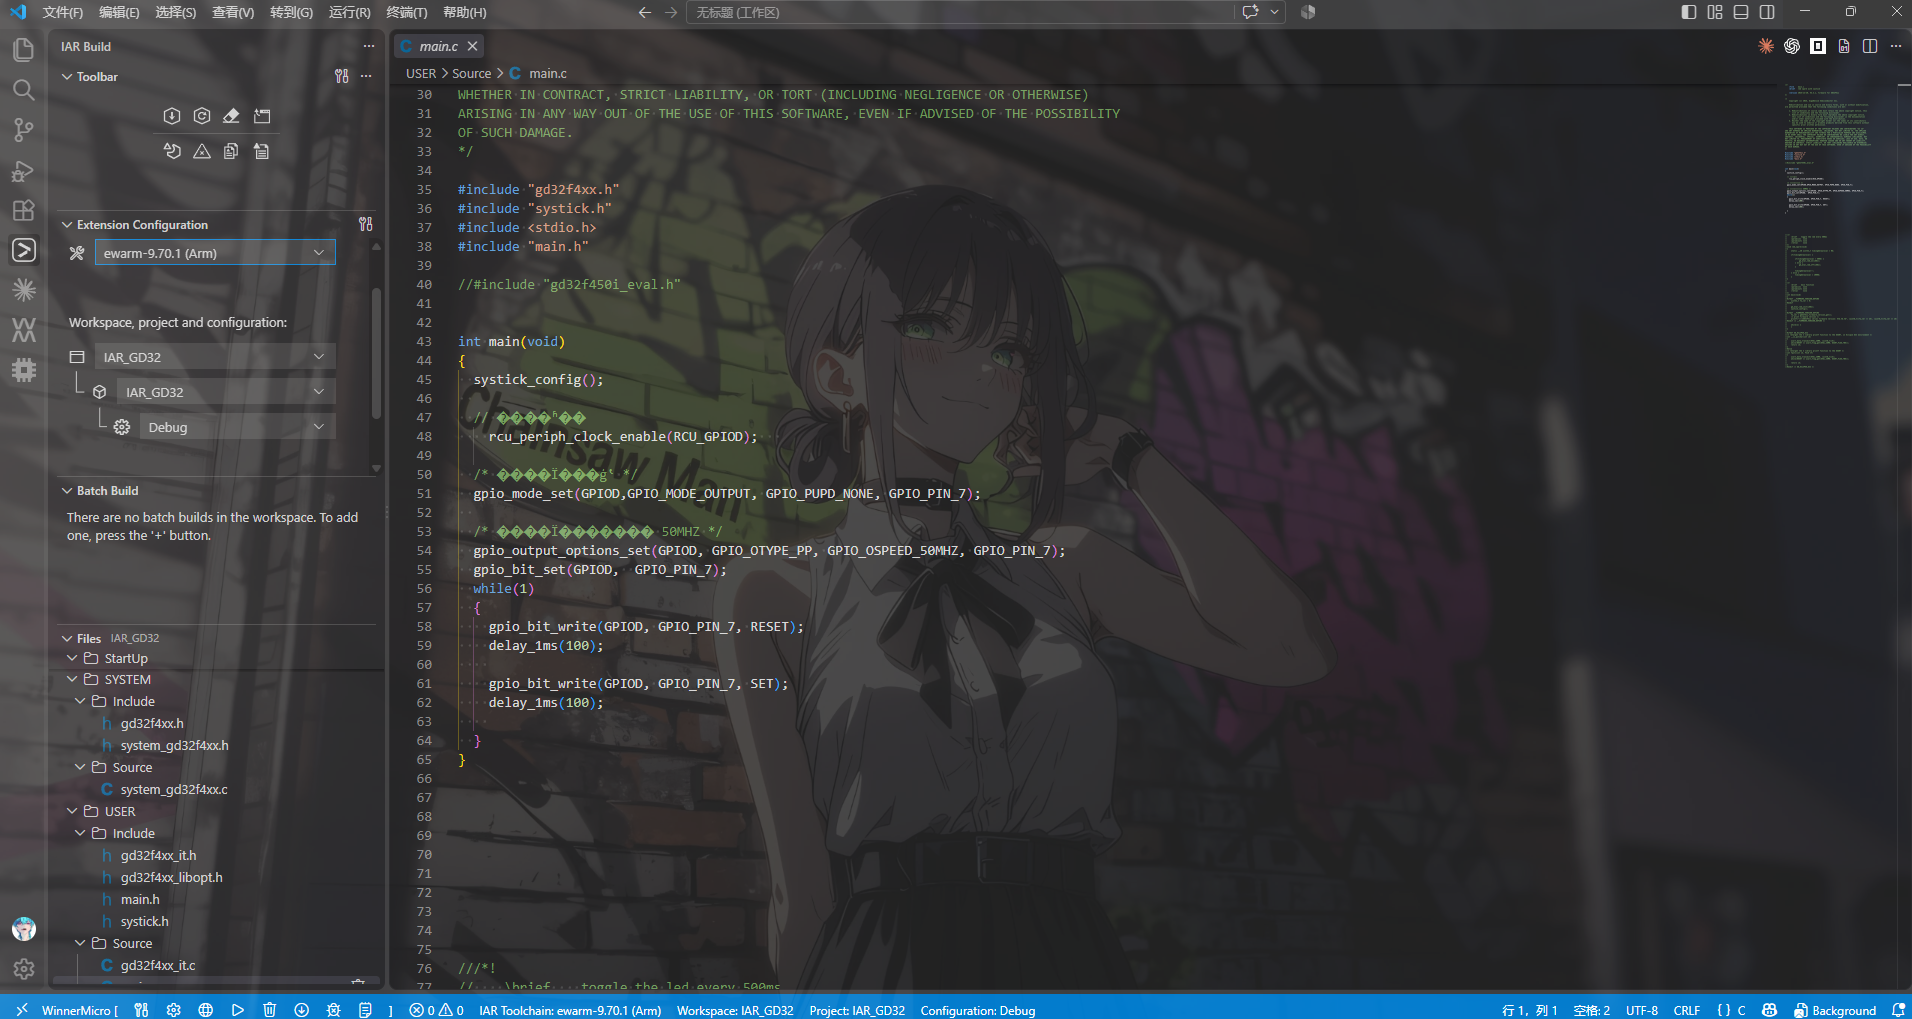1912x1019 pixels.
Task: Click the errors and warnings count
Action: [437, 1010]
